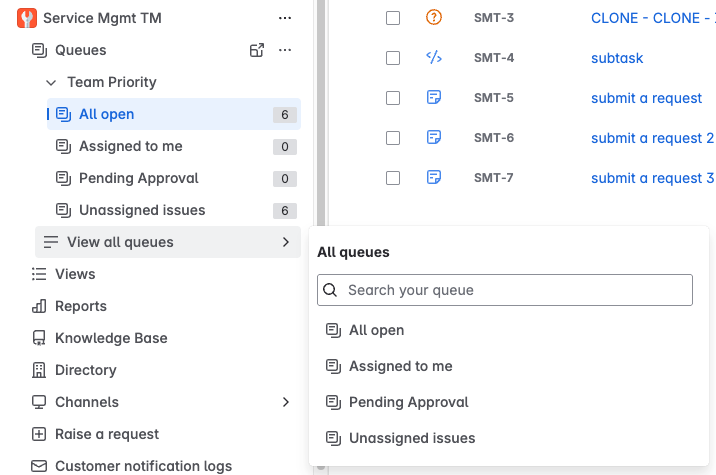Image resolution: width=716 pixels, height=475 pixels.
Task: Select Unassigned issues from All queues popup
Action: (x=412, y=438)
